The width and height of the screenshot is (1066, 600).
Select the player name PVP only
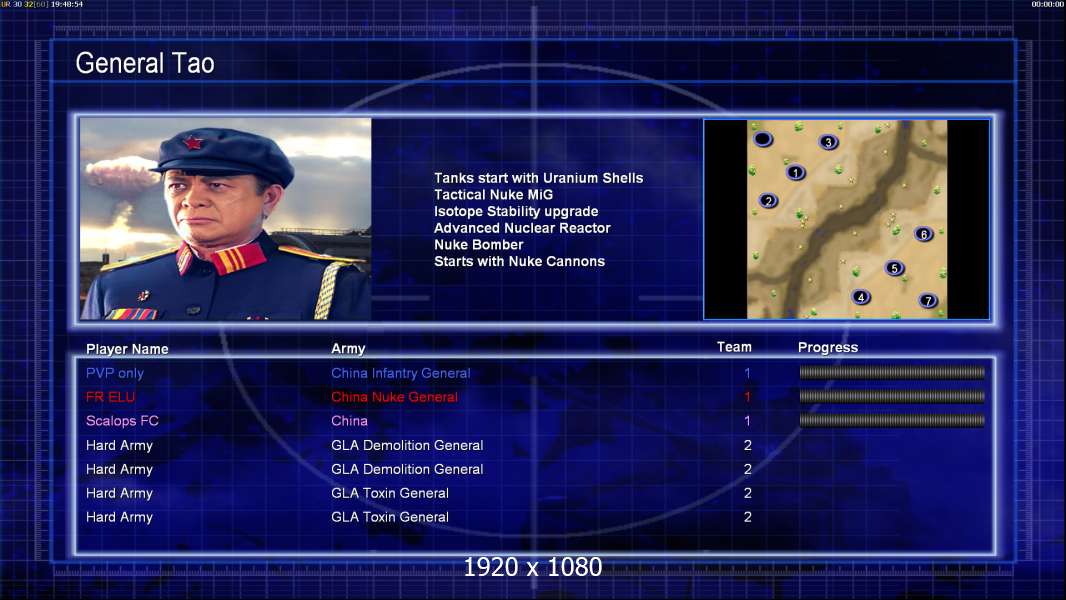114,373
